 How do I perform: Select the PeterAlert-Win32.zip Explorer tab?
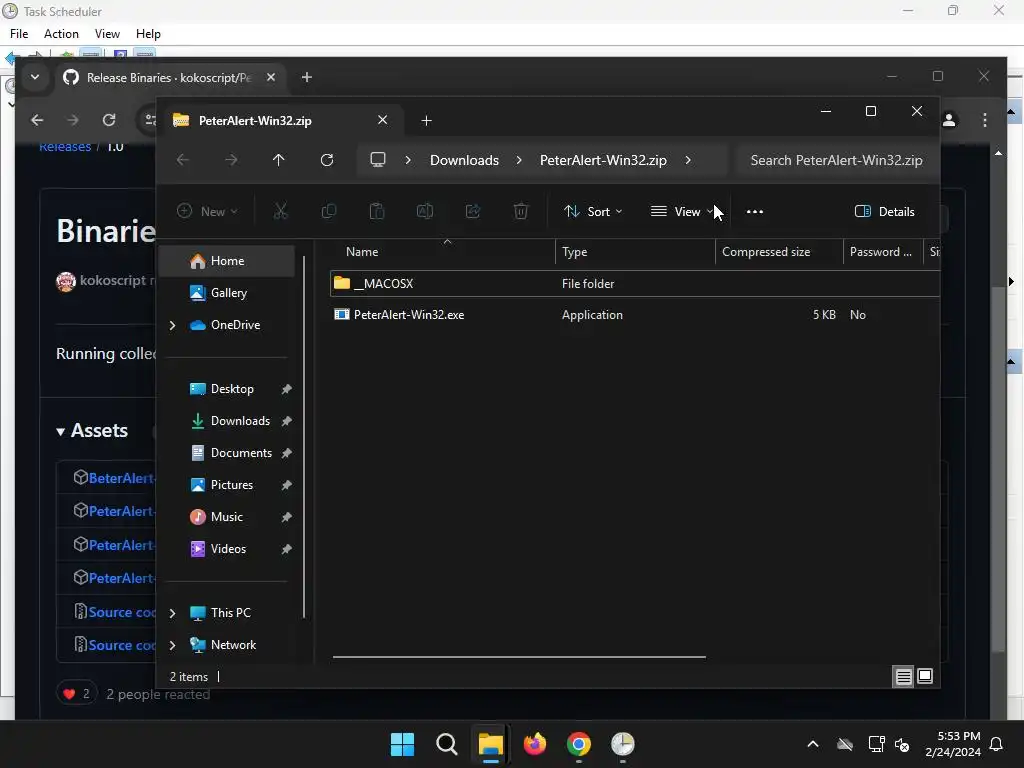click(x=280, y=120)
